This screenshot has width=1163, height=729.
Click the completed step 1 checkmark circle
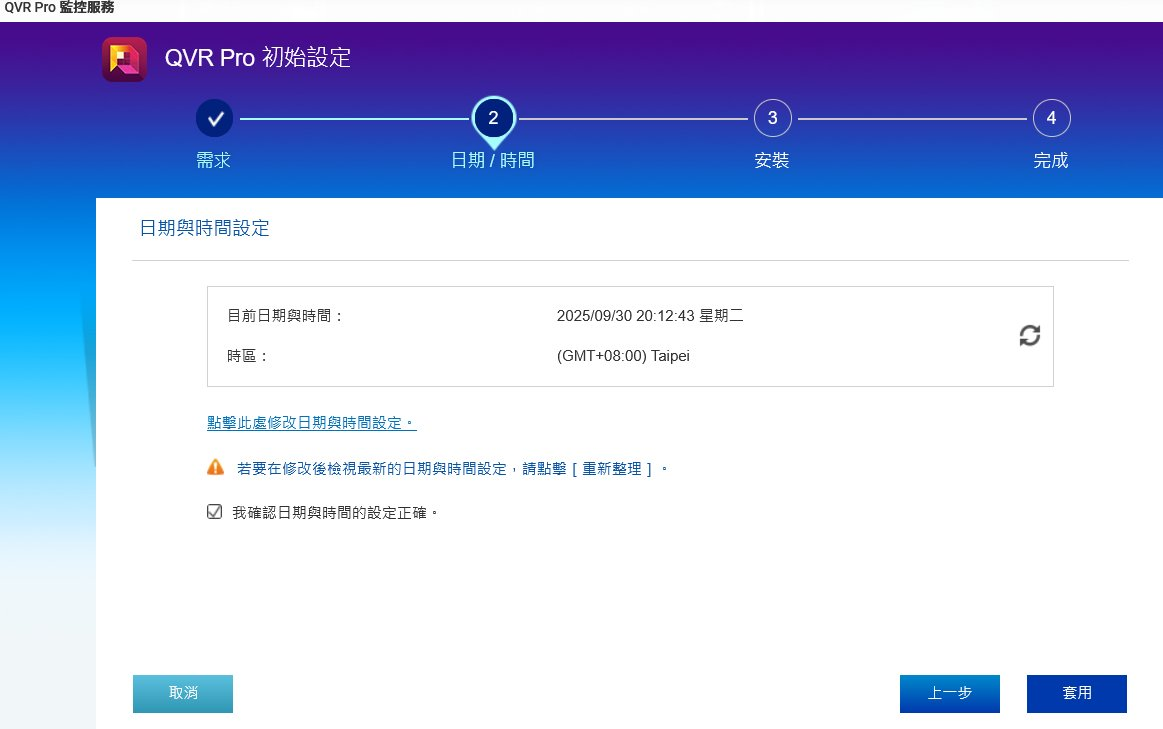tap(214, 118)
